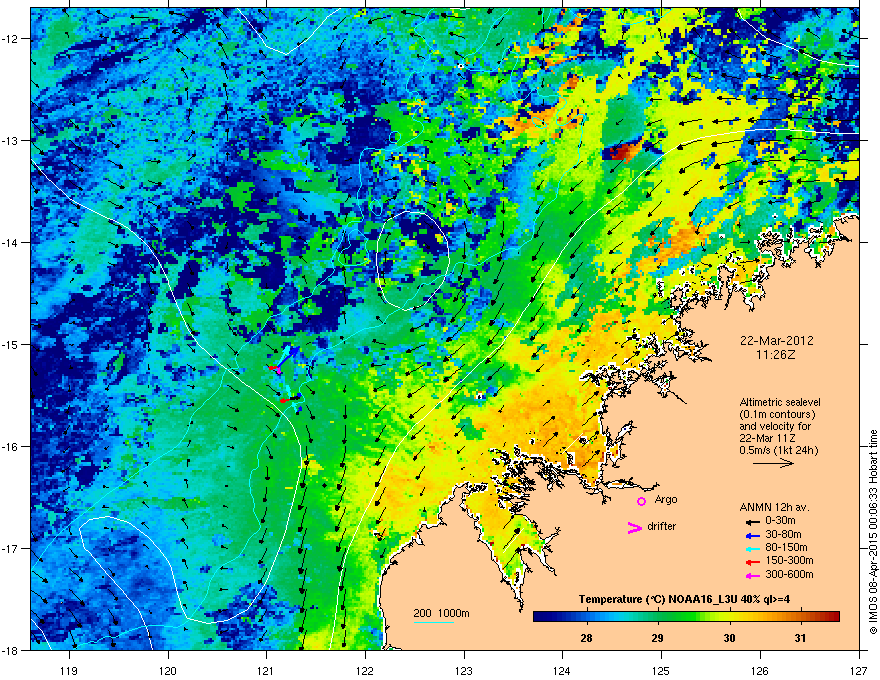Image resolution: width=880 pixels, height=680 pixels.
Task: Click the 0.5m/s velocity scale arrow
Action: 773,463
